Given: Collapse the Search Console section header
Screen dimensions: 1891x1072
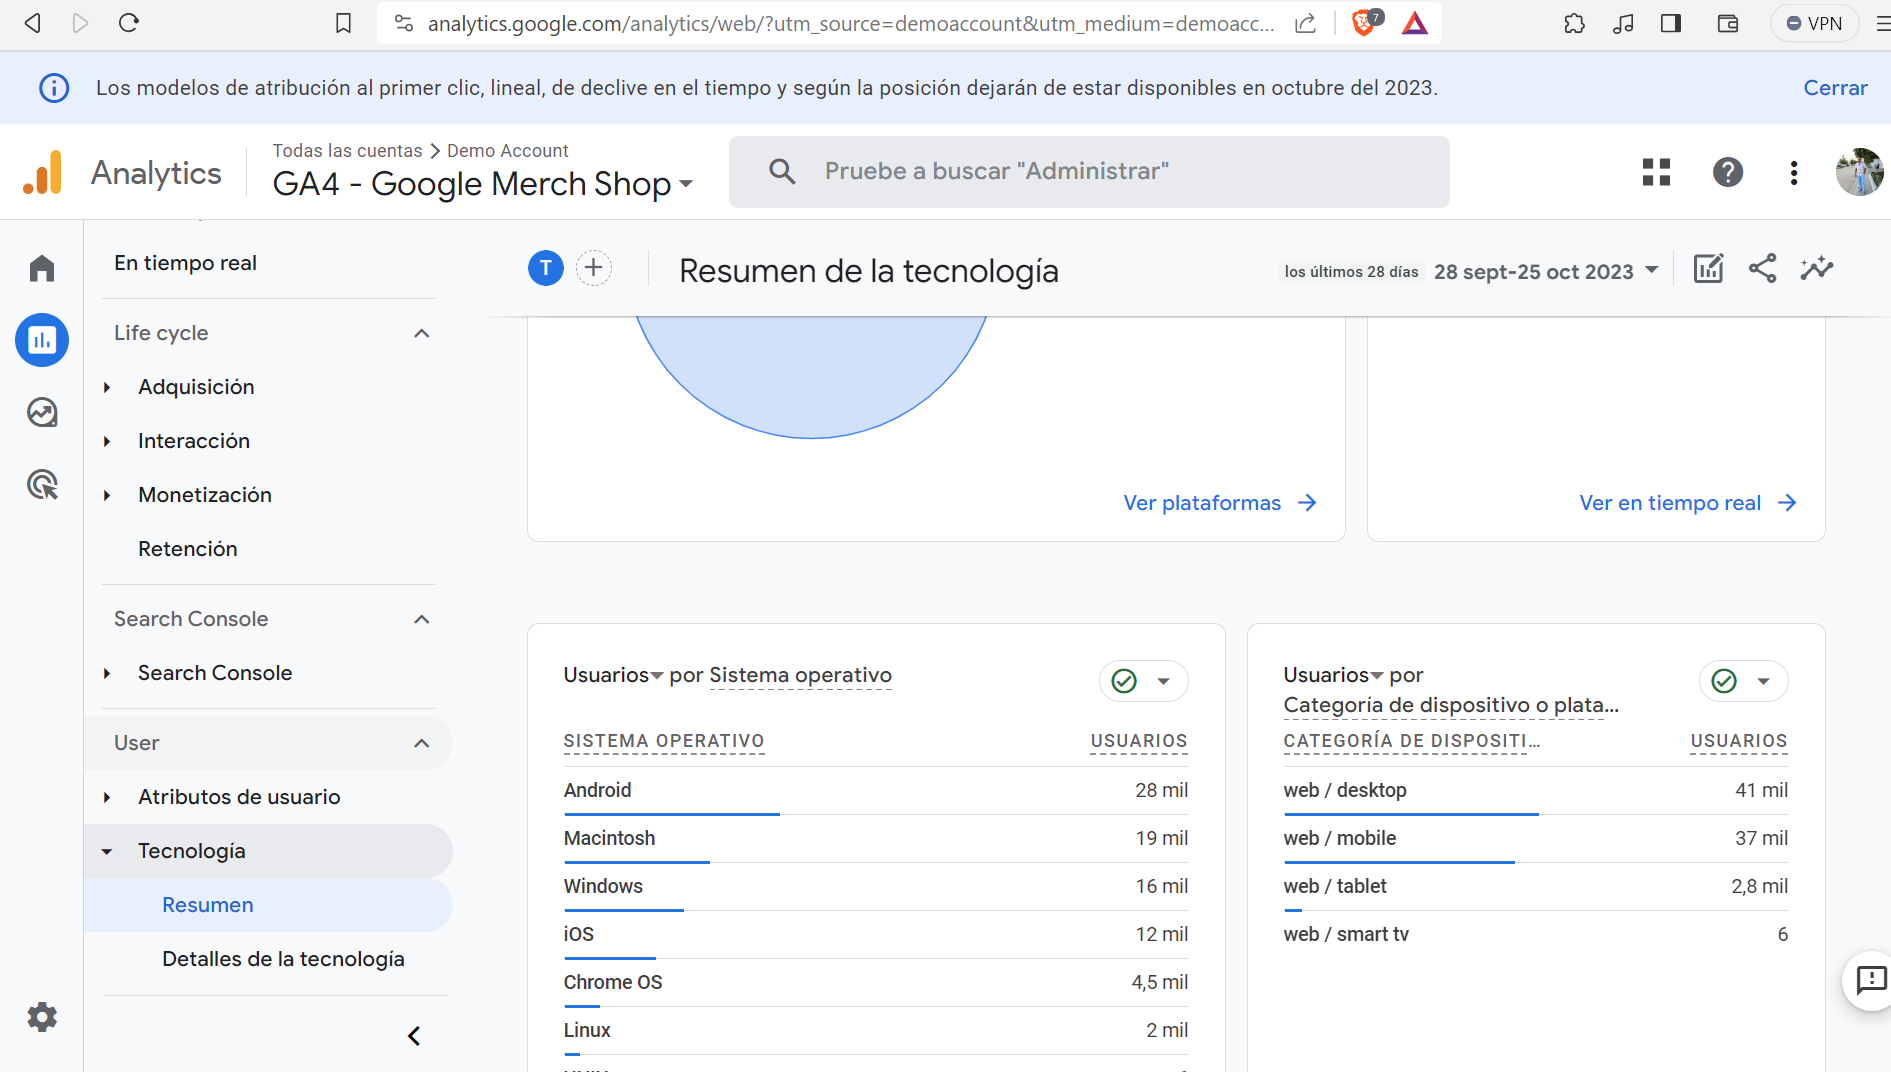Looking at the screenshot, I should 422,619.
